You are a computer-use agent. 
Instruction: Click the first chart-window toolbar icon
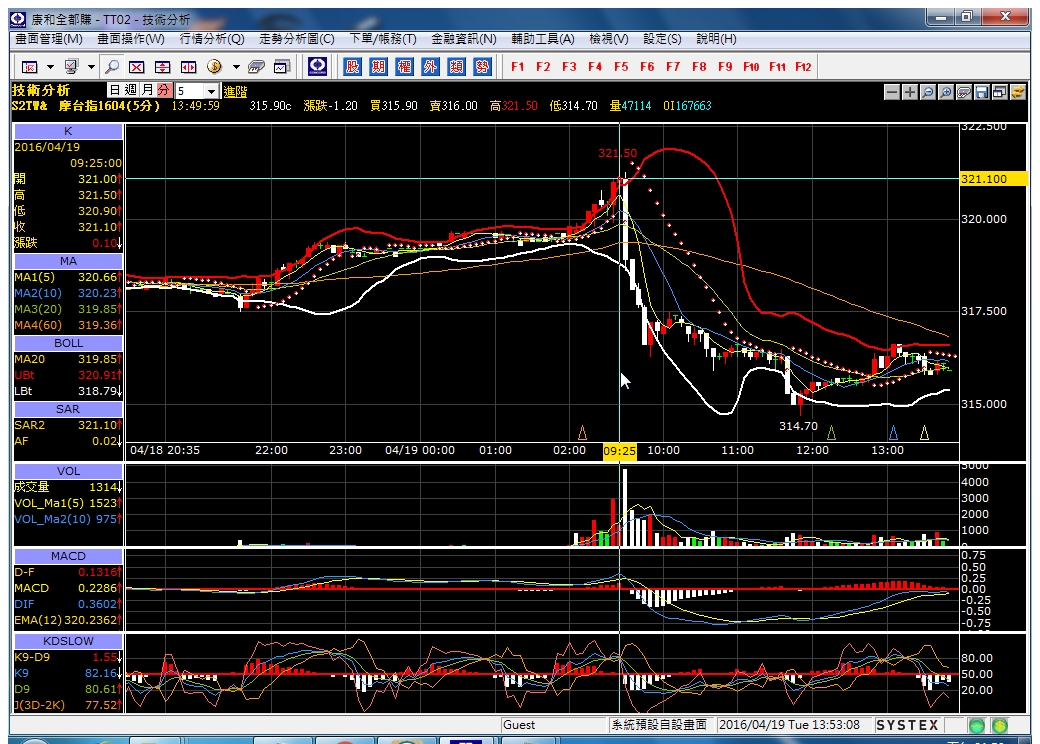30,66
